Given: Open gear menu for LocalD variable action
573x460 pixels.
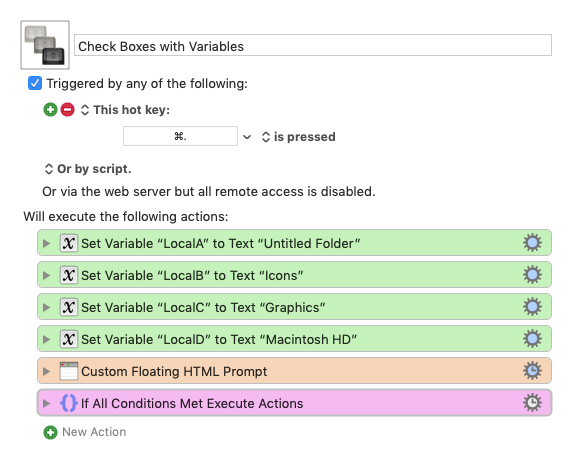Looking at the screenshot, I should click(x=532, y=339).
